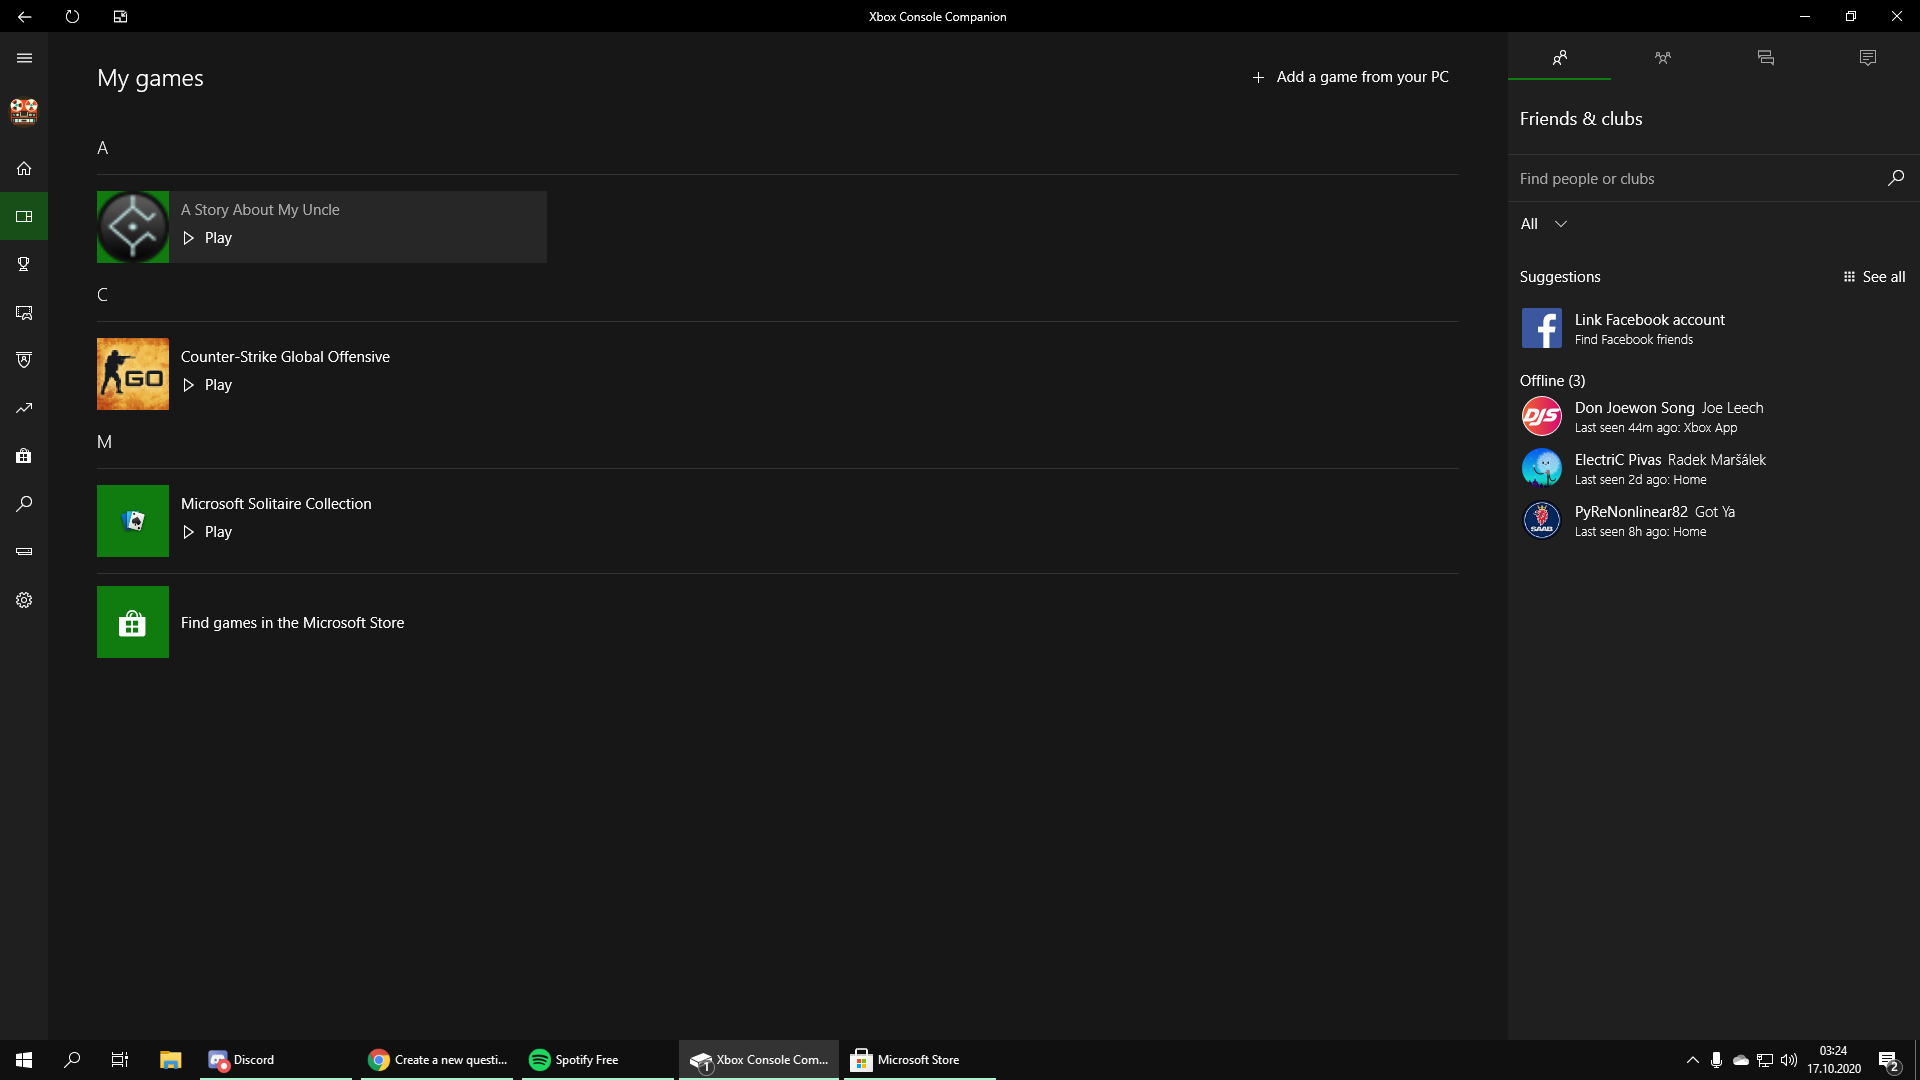
Task: Open the Trending arrow icon
Action: click(24, 408)
